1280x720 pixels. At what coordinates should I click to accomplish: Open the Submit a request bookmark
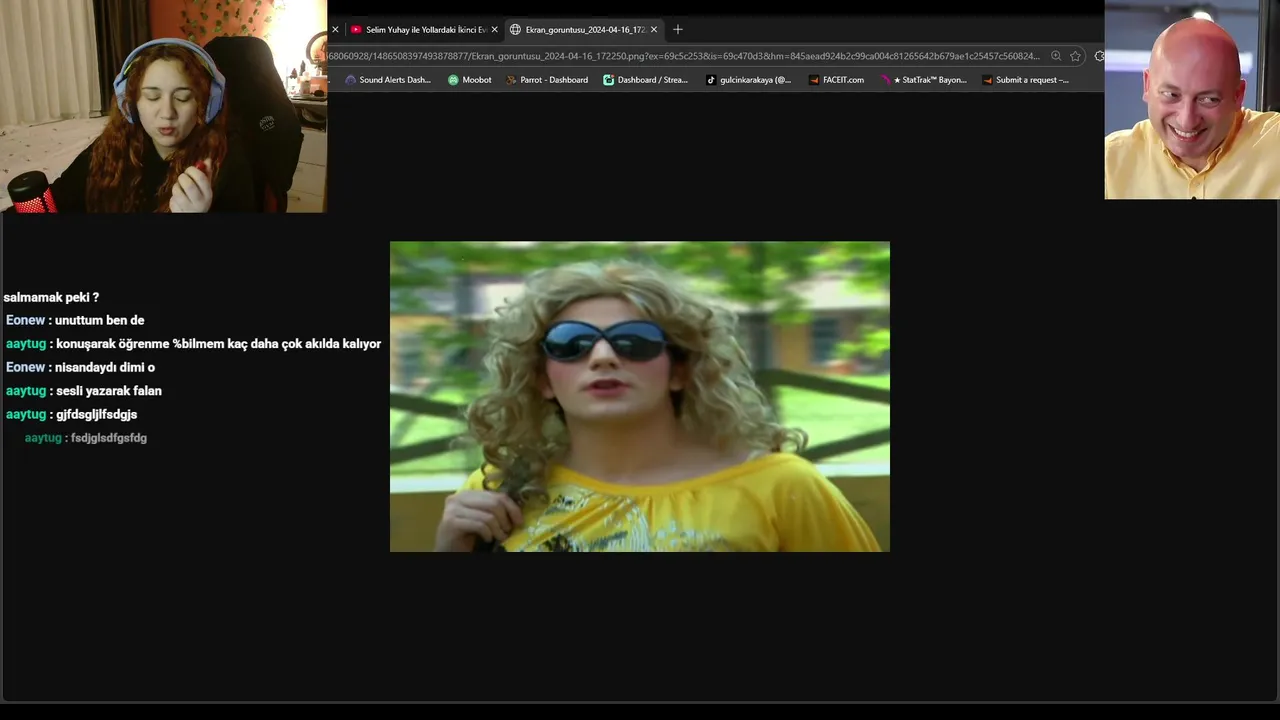click(1026, 80)
